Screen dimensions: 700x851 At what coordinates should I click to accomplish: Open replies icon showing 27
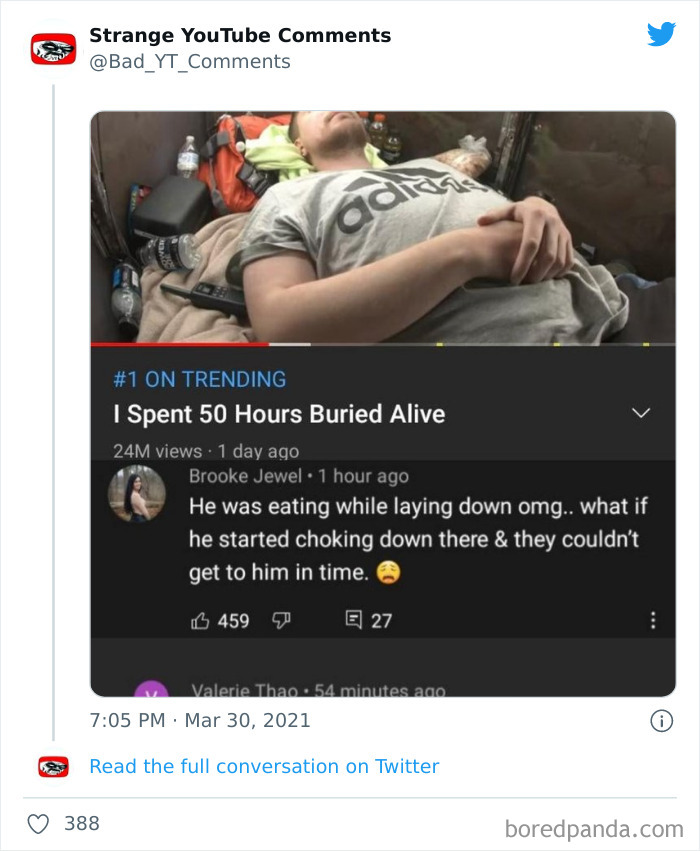354,619
